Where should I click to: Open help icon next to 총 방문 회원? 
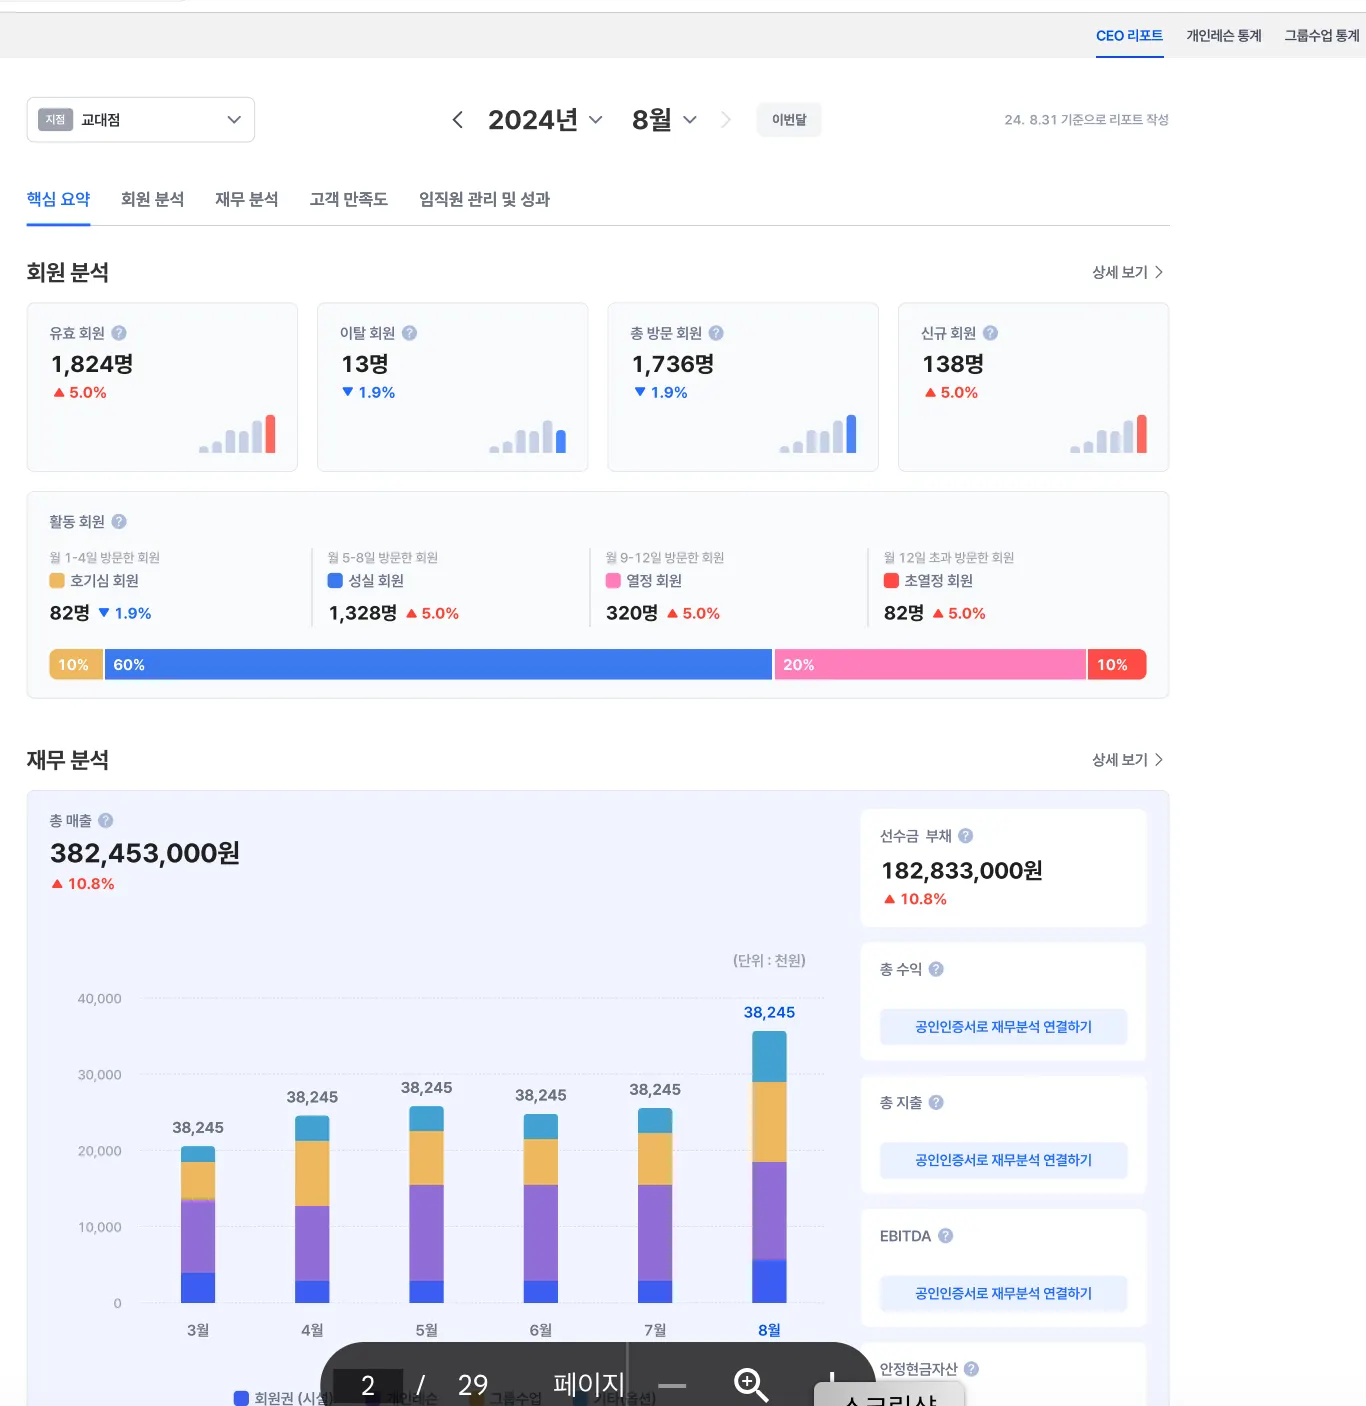716,333
